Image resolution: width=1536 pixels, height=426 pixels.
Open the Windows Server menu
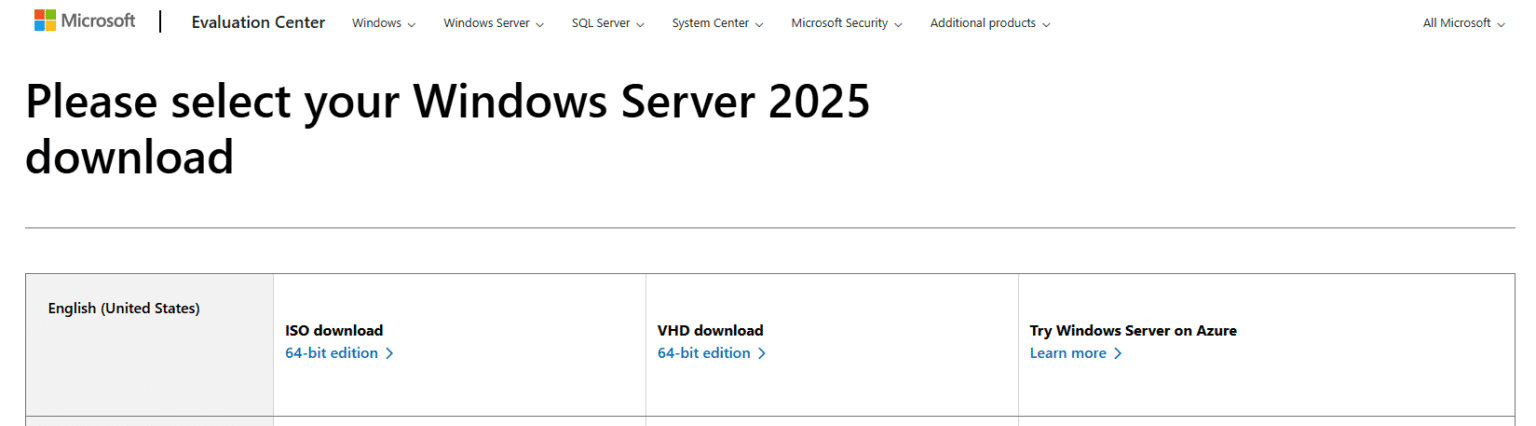[493, 23]
